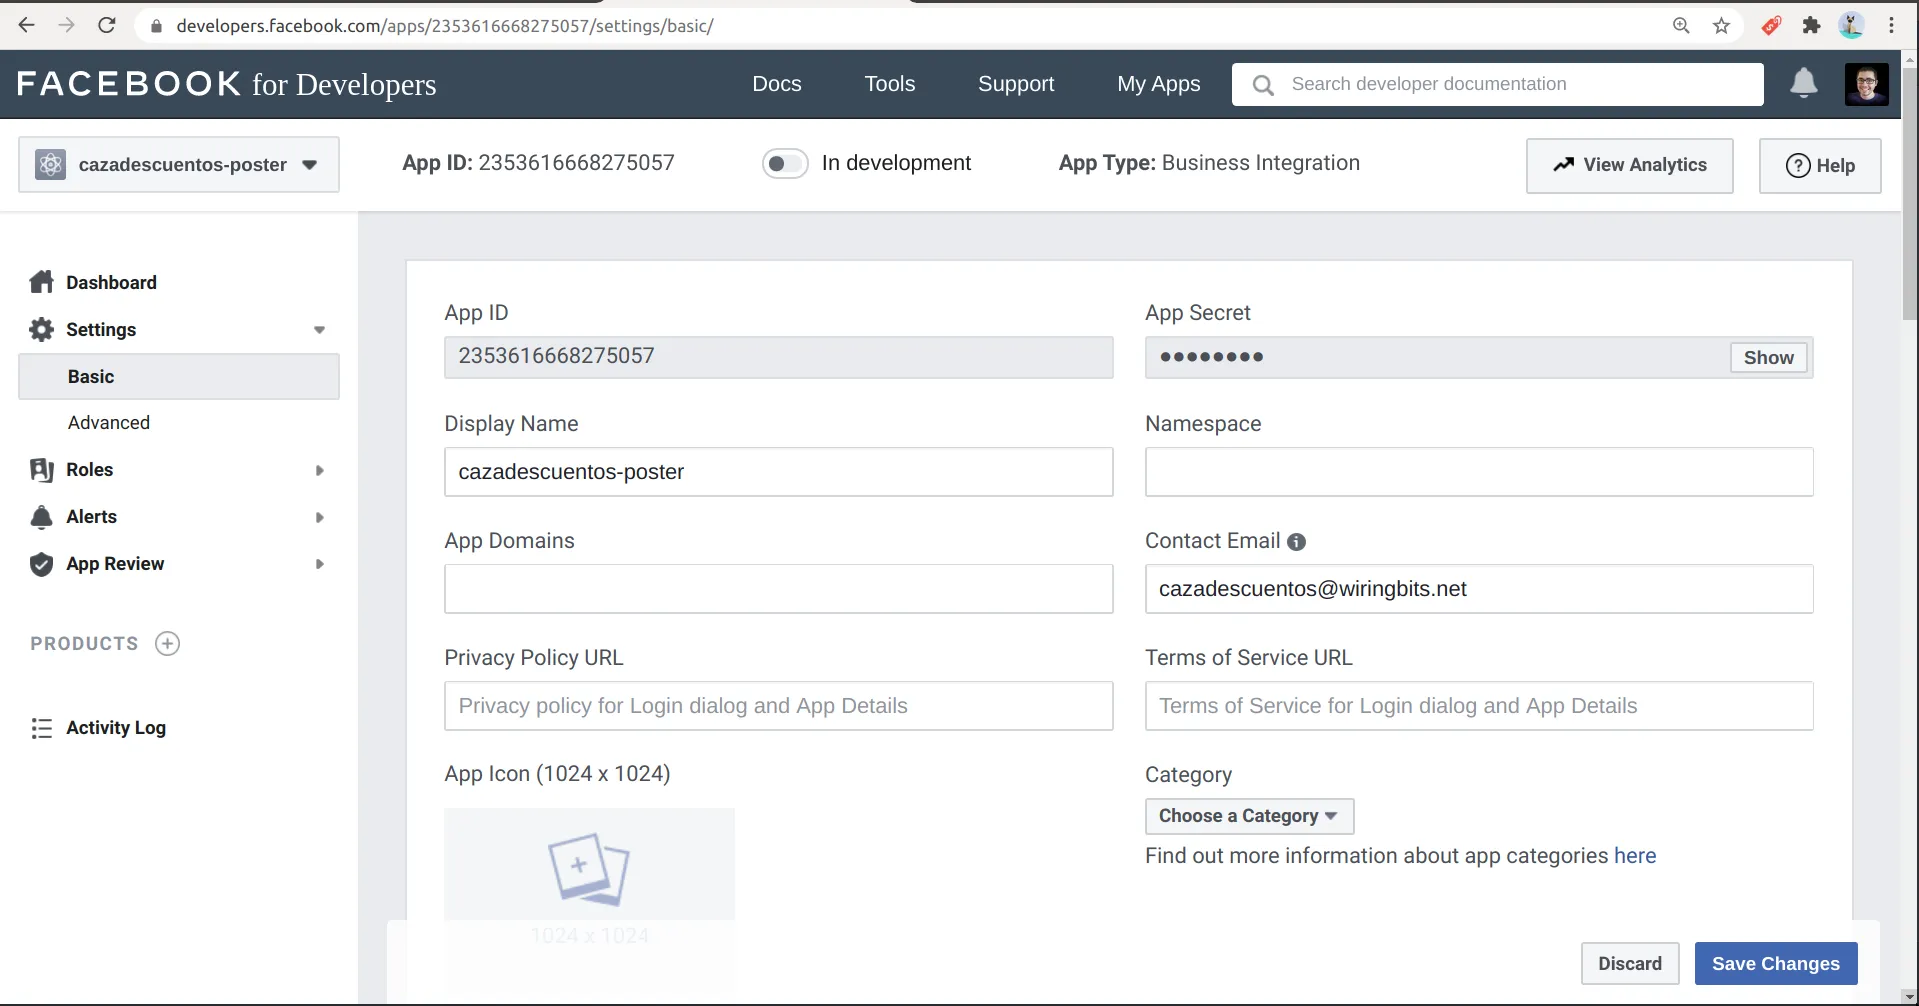The width and height of the screenshot is (1919, 1006).
Task: Open the Docs menu
Action: [x=777, y=84]
